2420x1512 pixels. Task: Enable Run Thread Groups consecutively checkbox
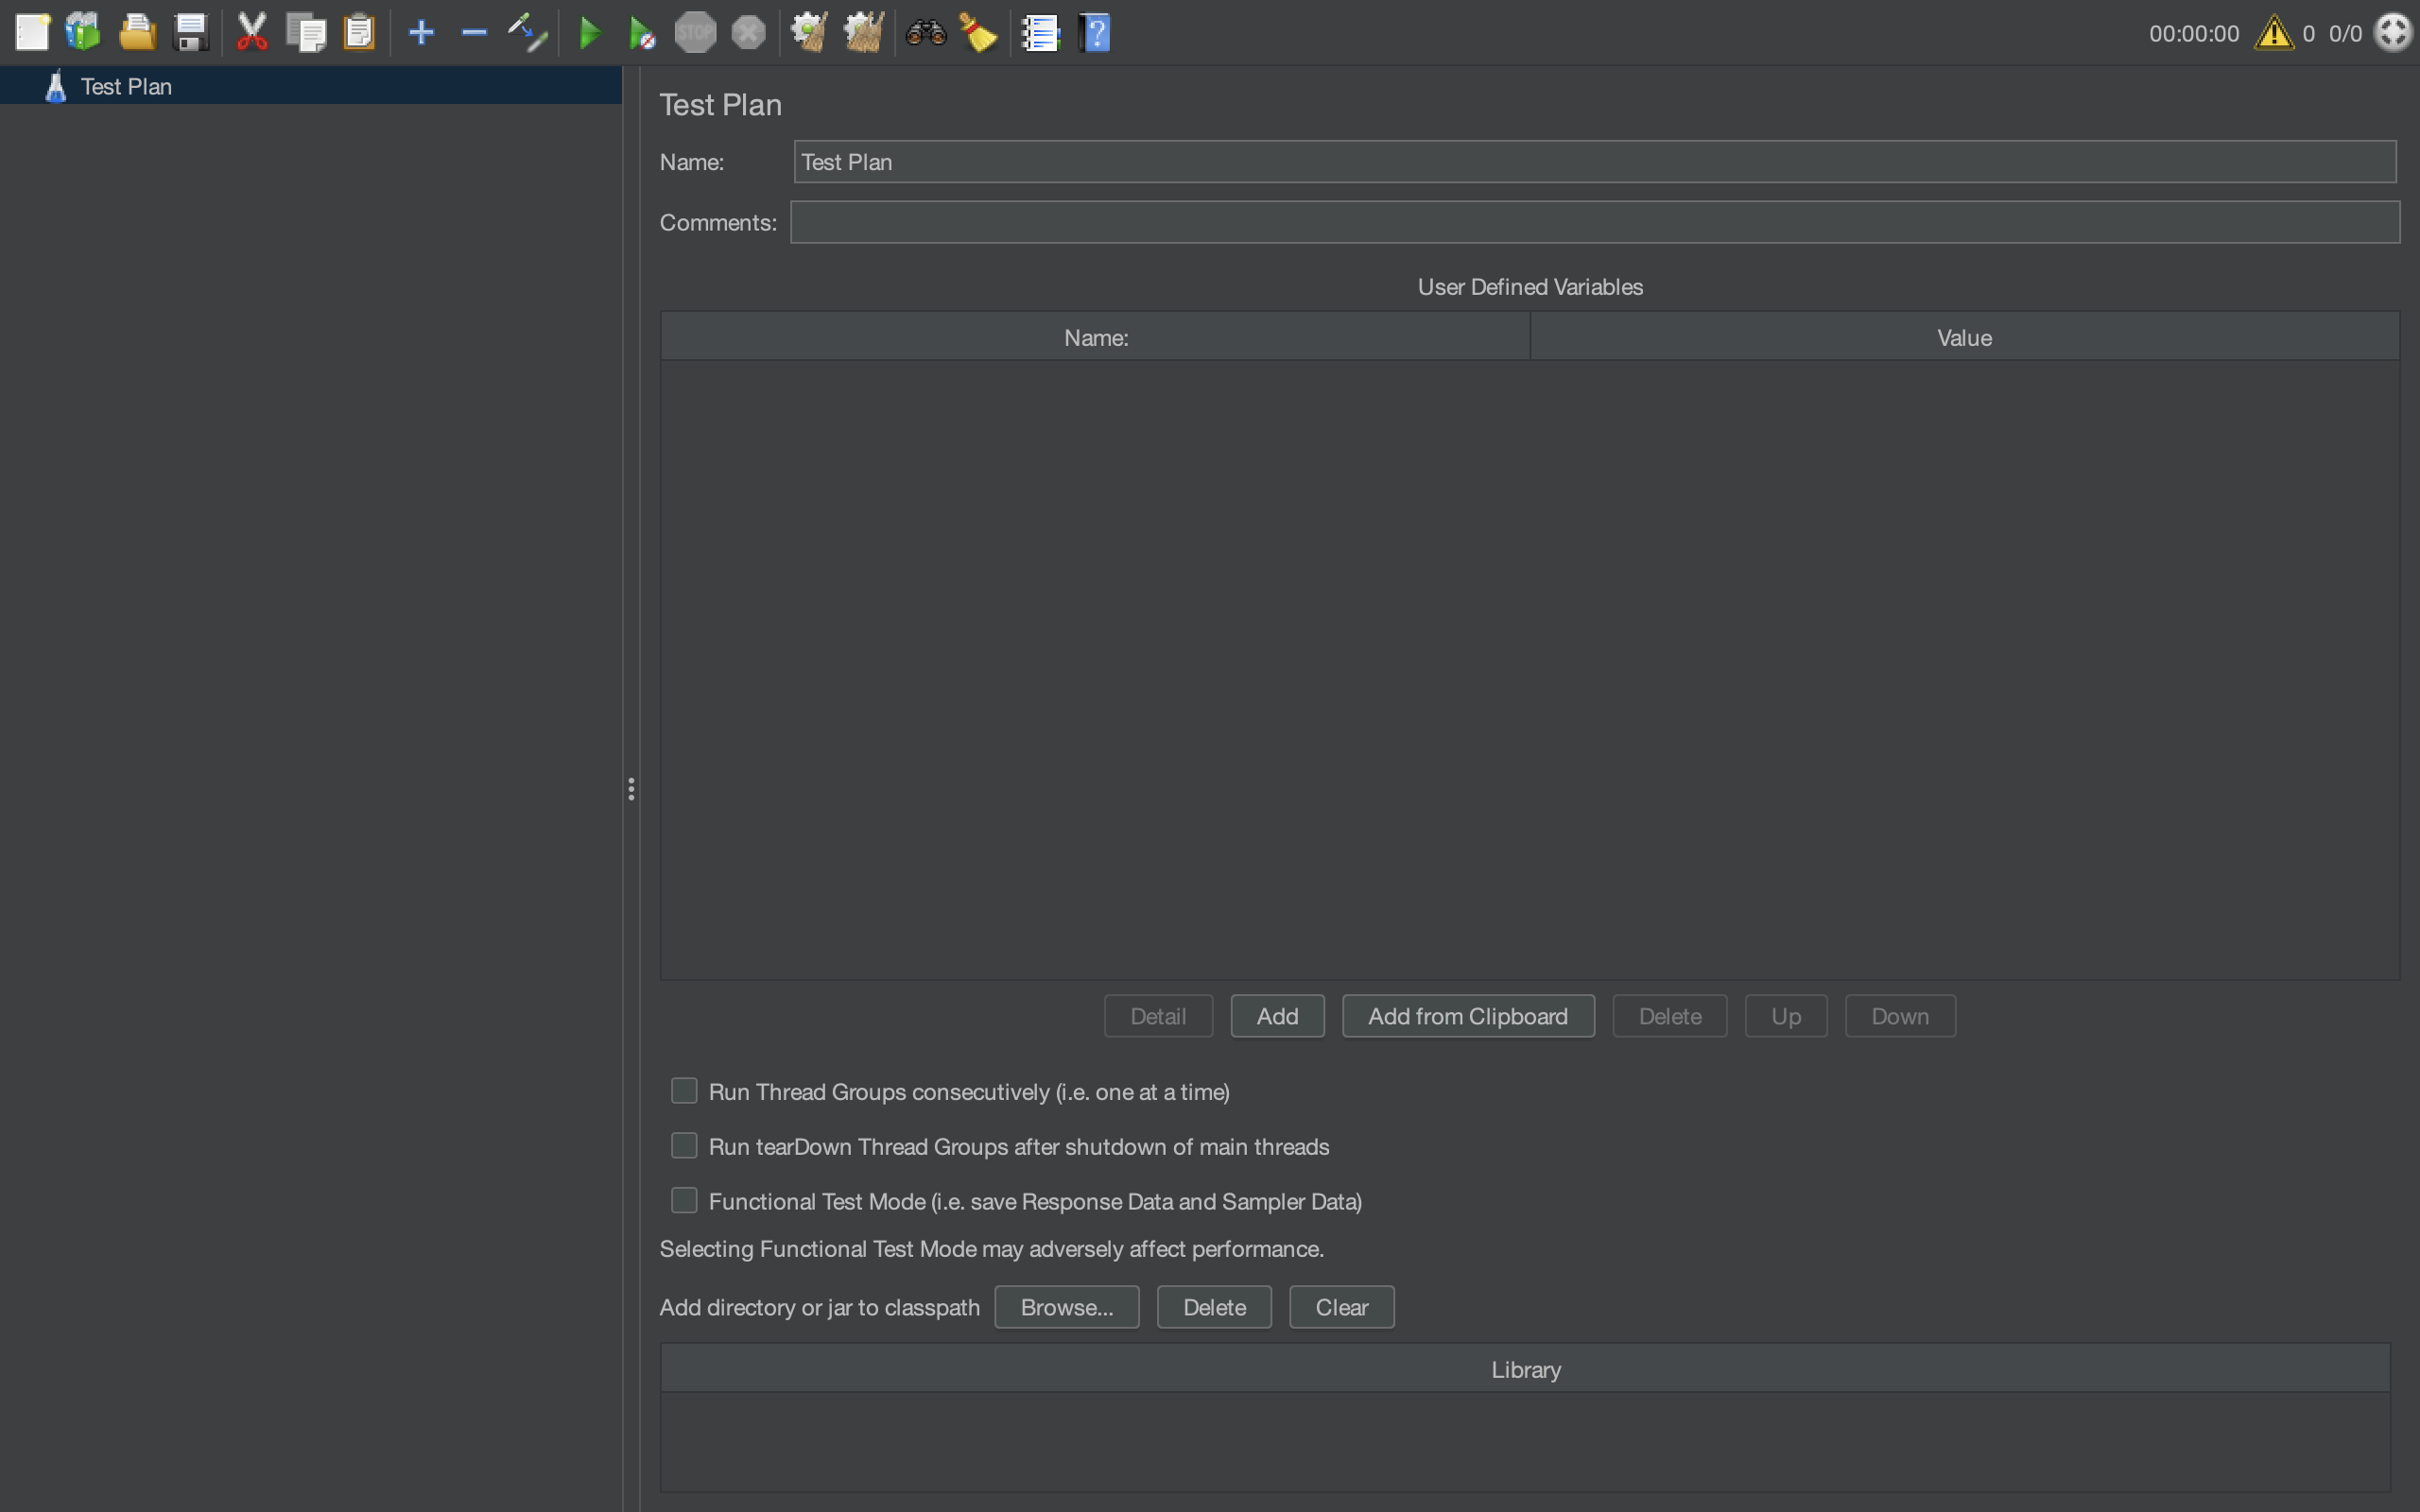tap(684, 1090)
